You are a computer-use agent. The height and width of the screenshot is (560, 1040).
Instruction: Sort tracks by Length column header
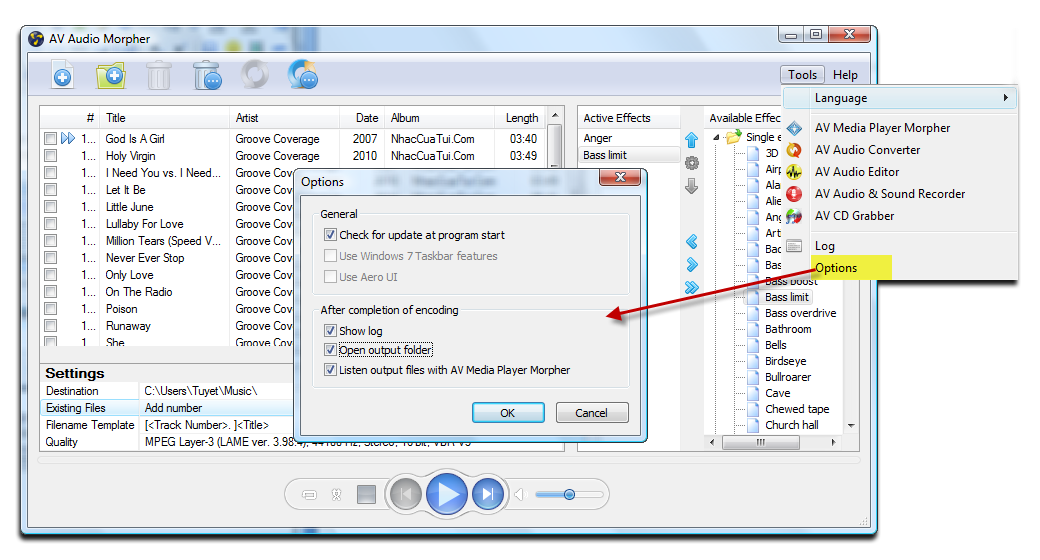click(x=522, y=117)
